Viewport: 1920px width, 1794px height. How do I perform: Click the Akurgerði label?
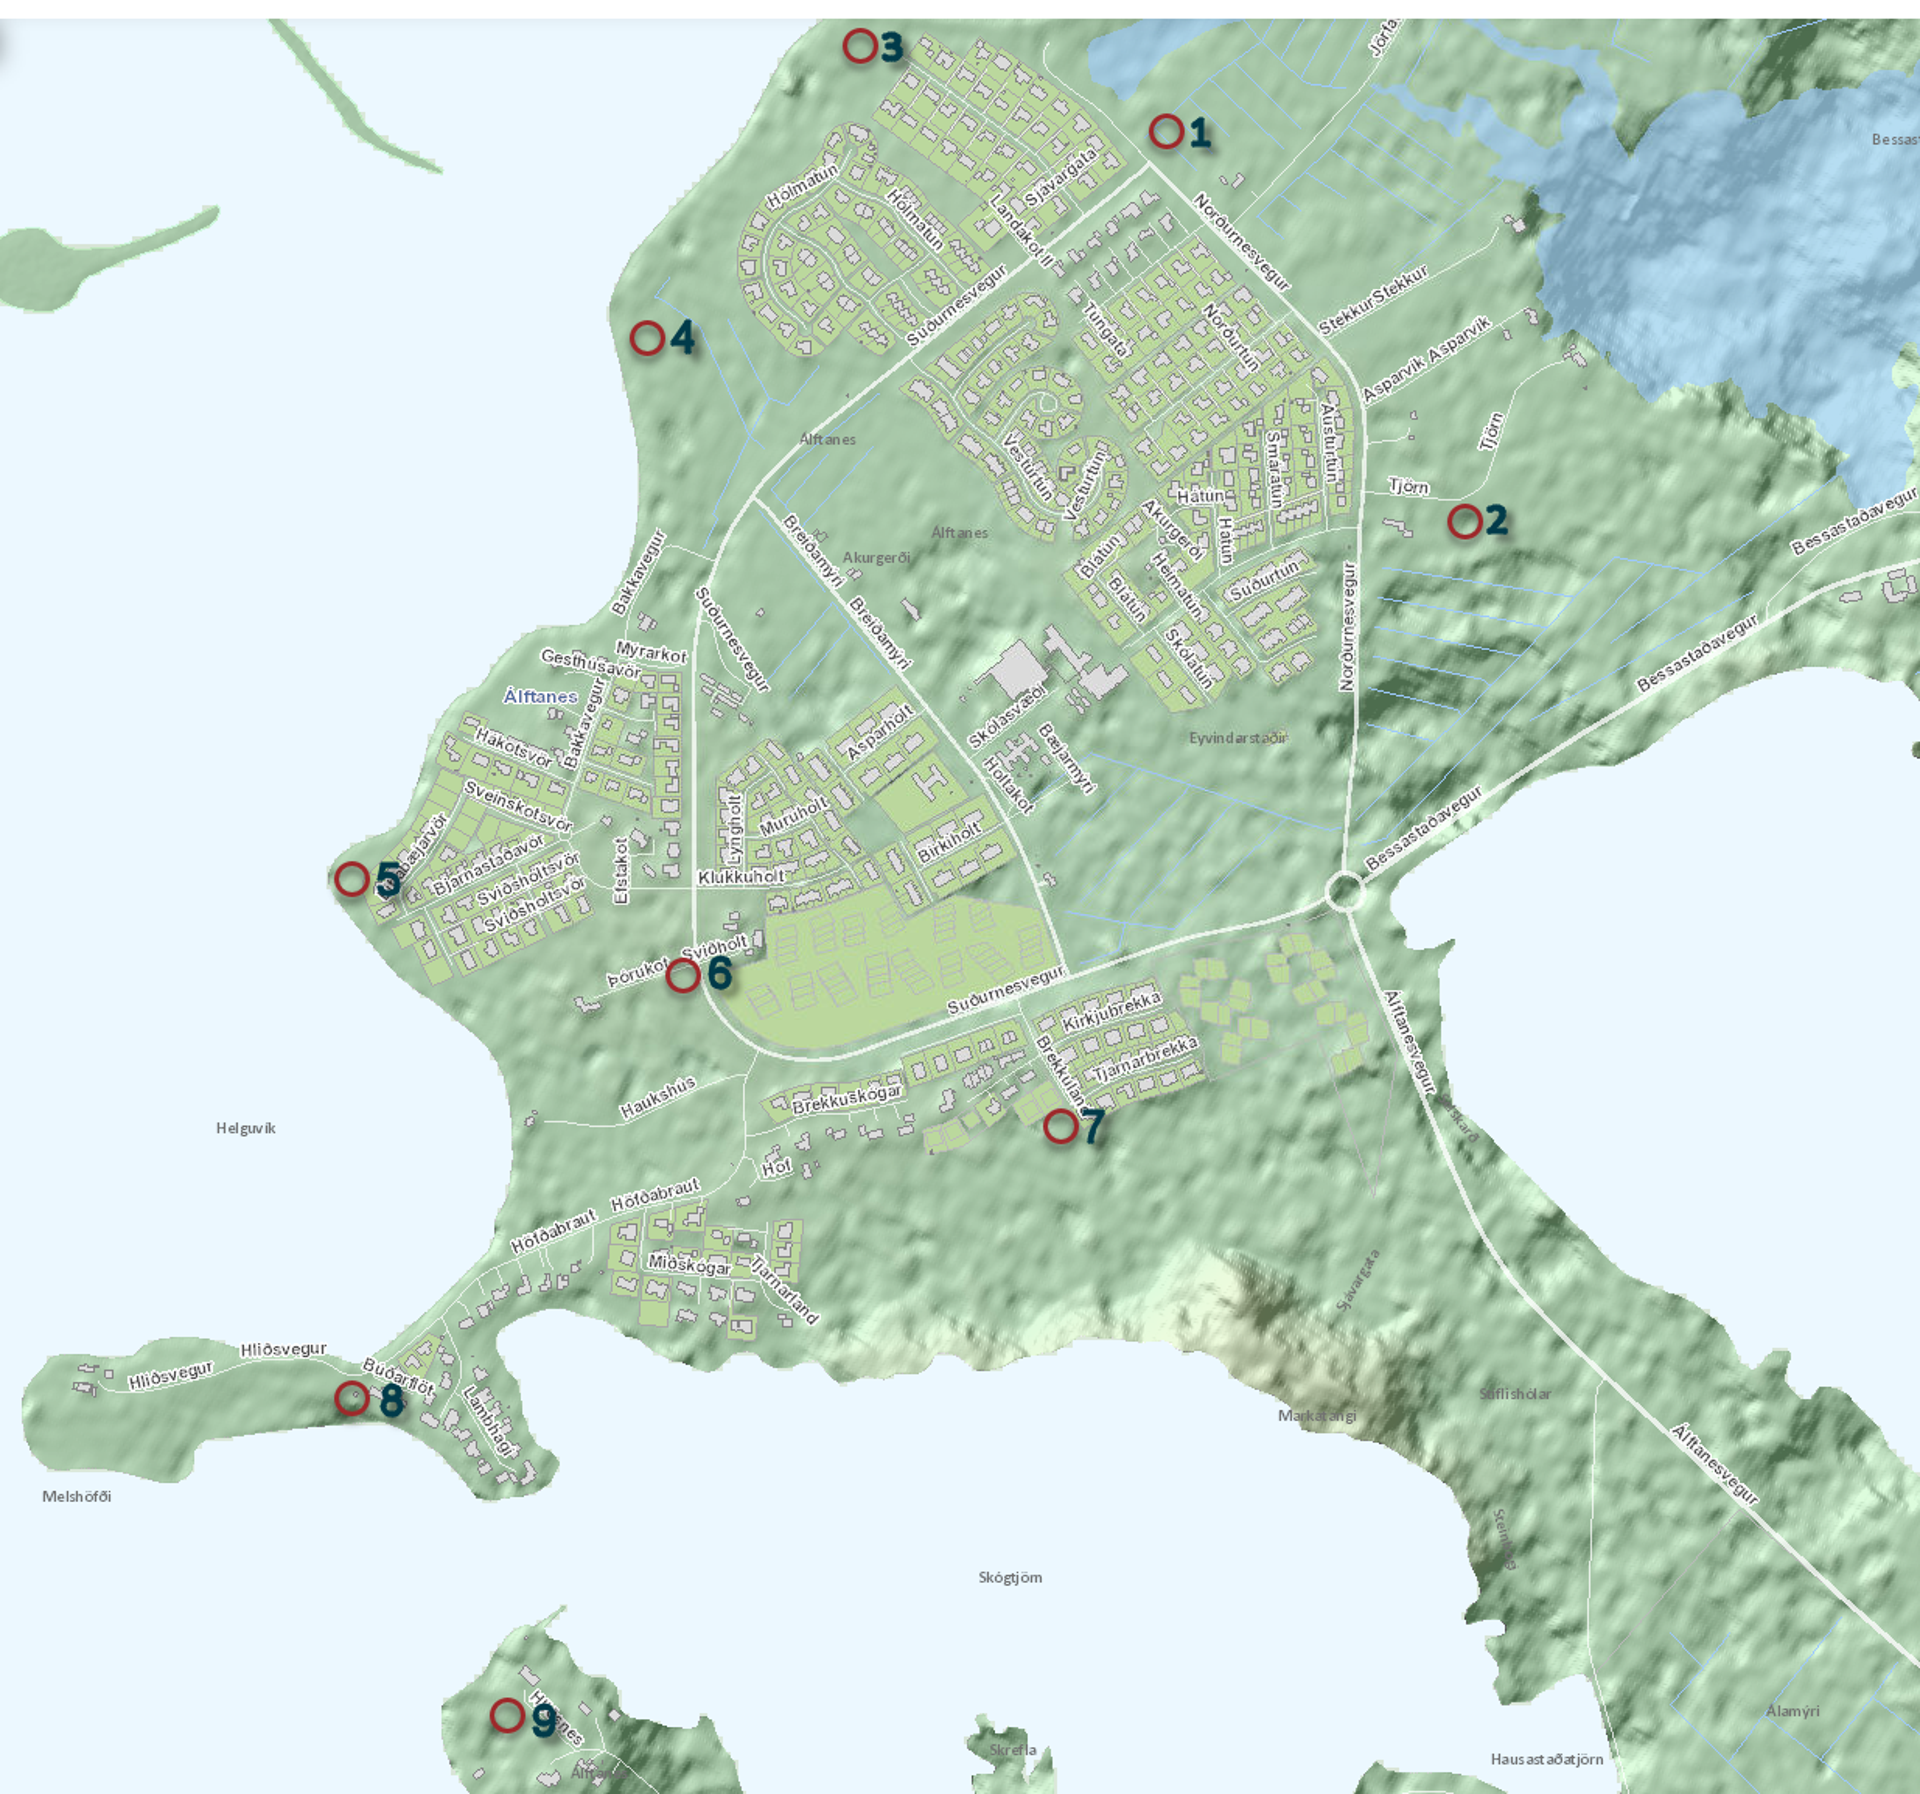(x=876, y=558)
